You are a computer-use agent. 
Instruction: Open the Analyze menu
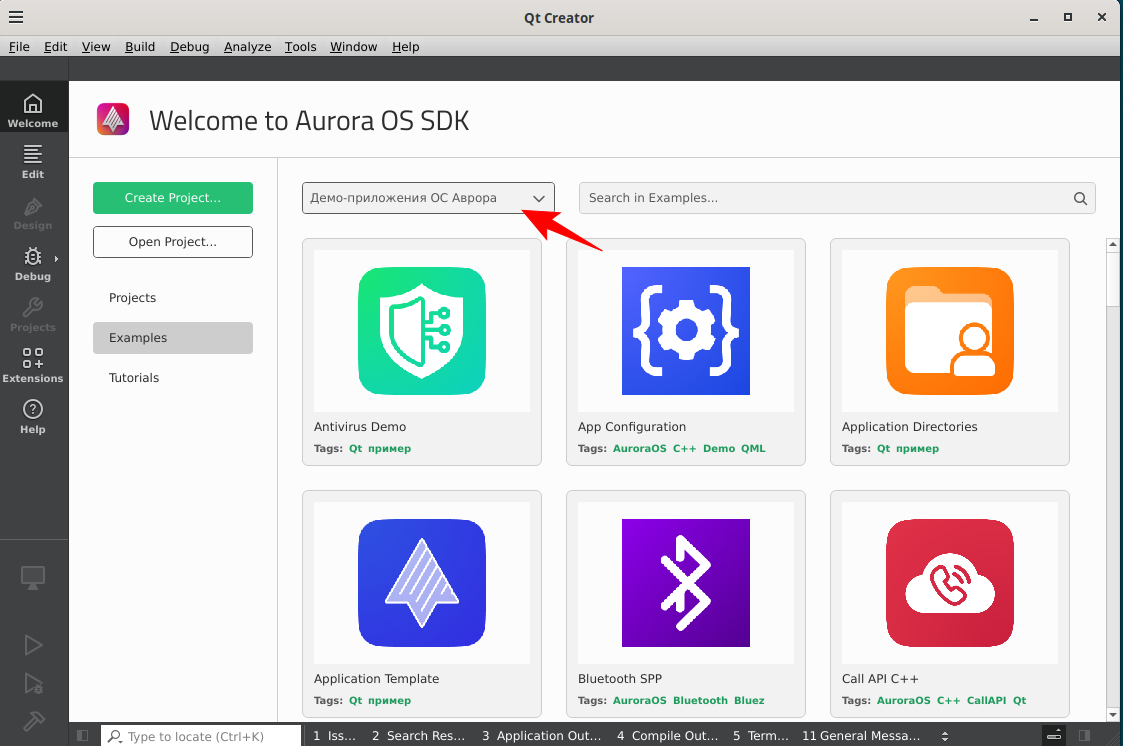click(247, 47)
